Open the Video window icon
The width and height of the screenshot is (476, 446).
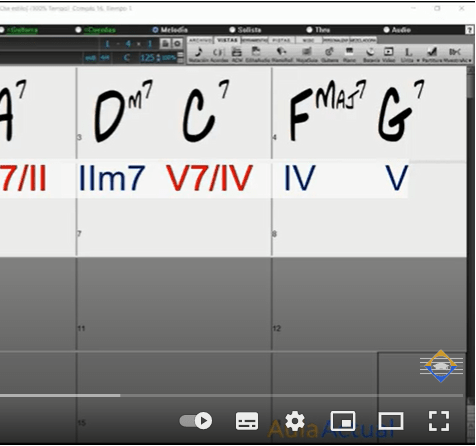pyautogui.click(x=388, y=54)
